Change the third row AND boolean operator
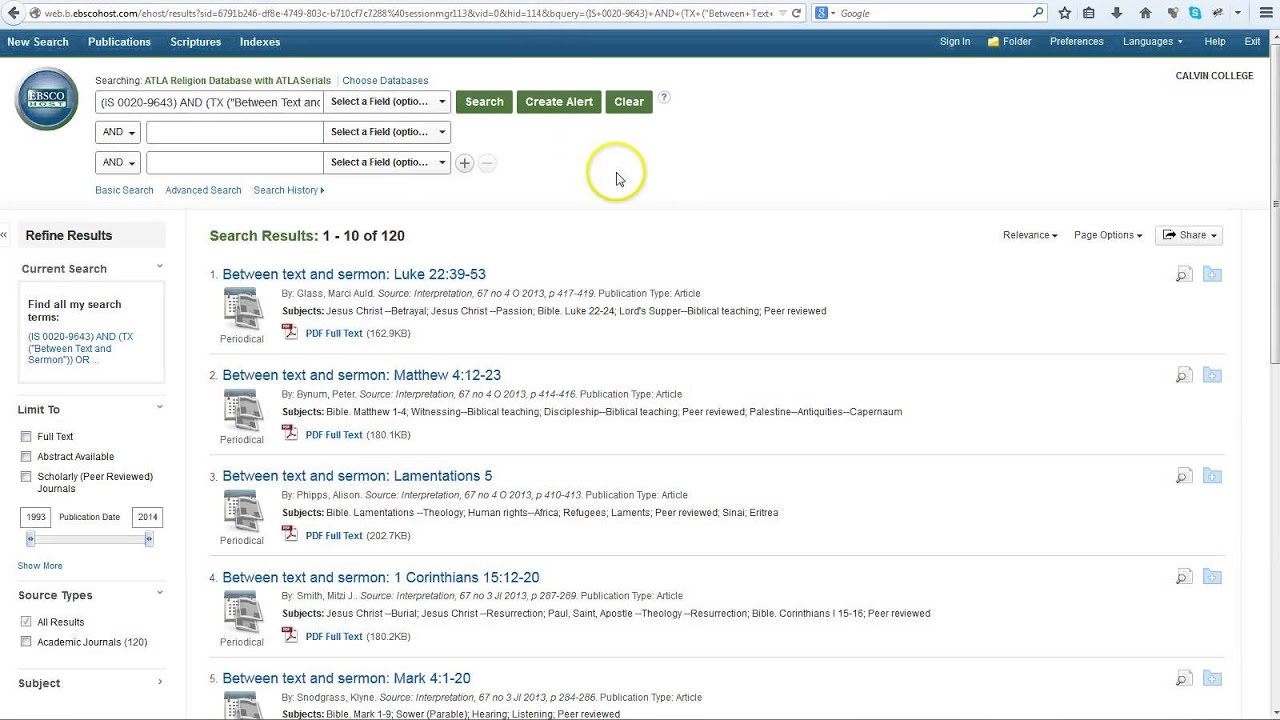 click(118, 162)
